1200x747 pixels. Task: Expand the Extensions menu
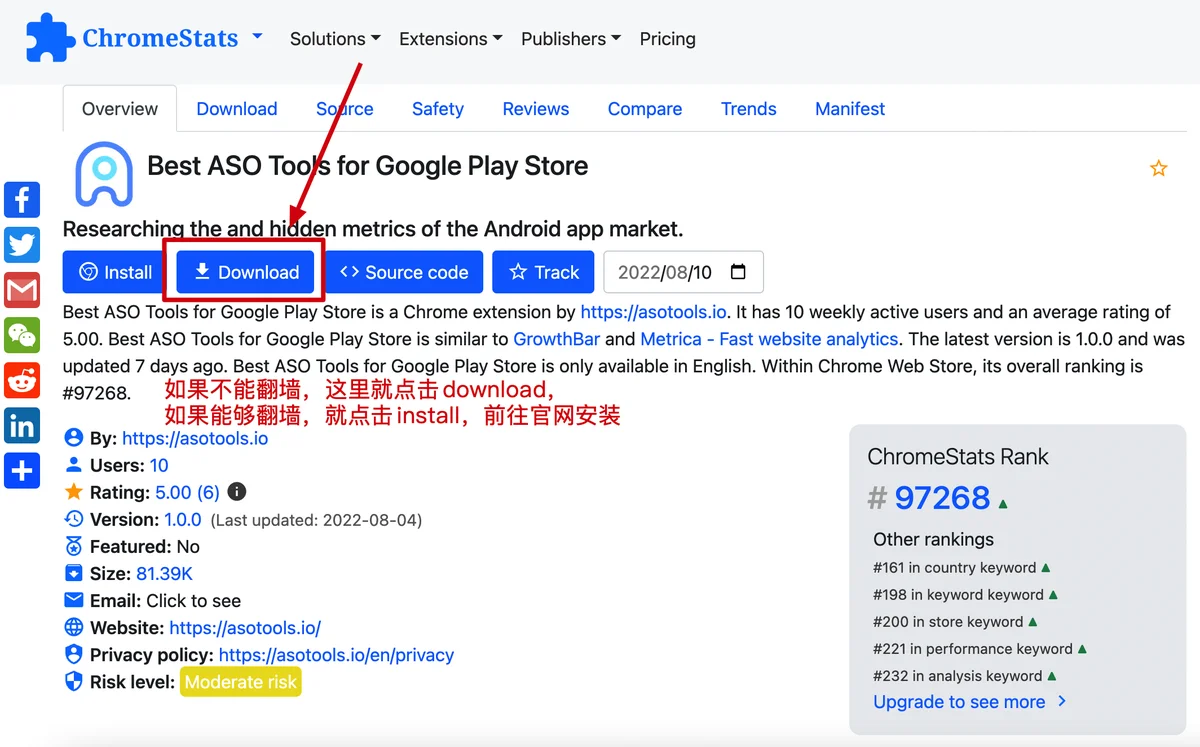click(450, 39)
